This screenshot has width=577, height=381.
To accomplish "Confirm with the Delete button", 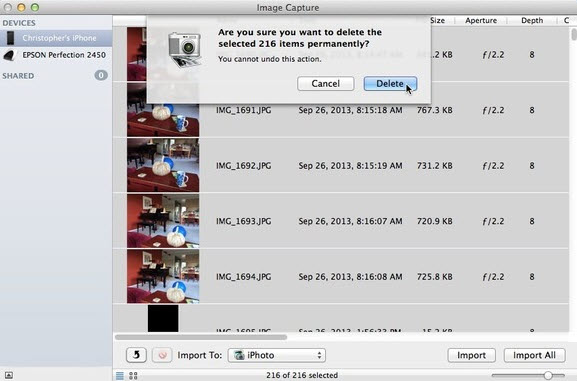I will pos(390,84).
